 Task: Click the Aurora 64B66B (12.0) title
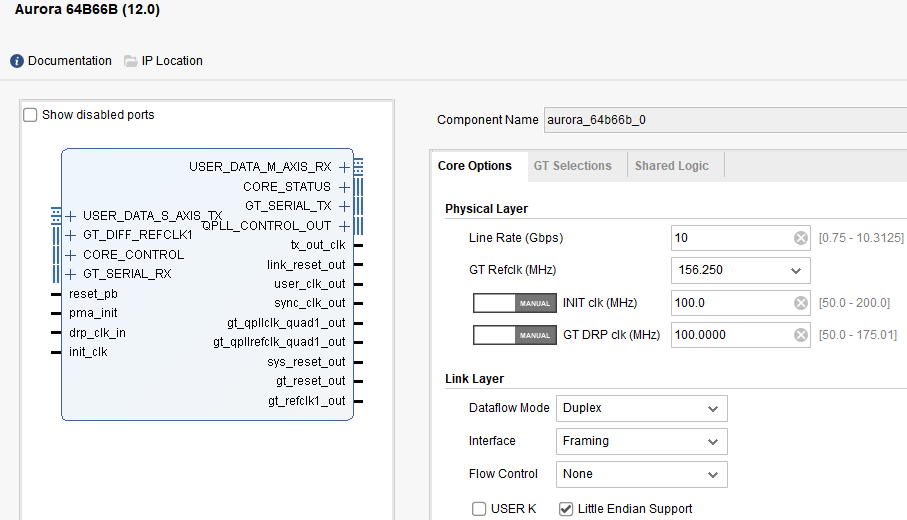click(x=87, y=9)
